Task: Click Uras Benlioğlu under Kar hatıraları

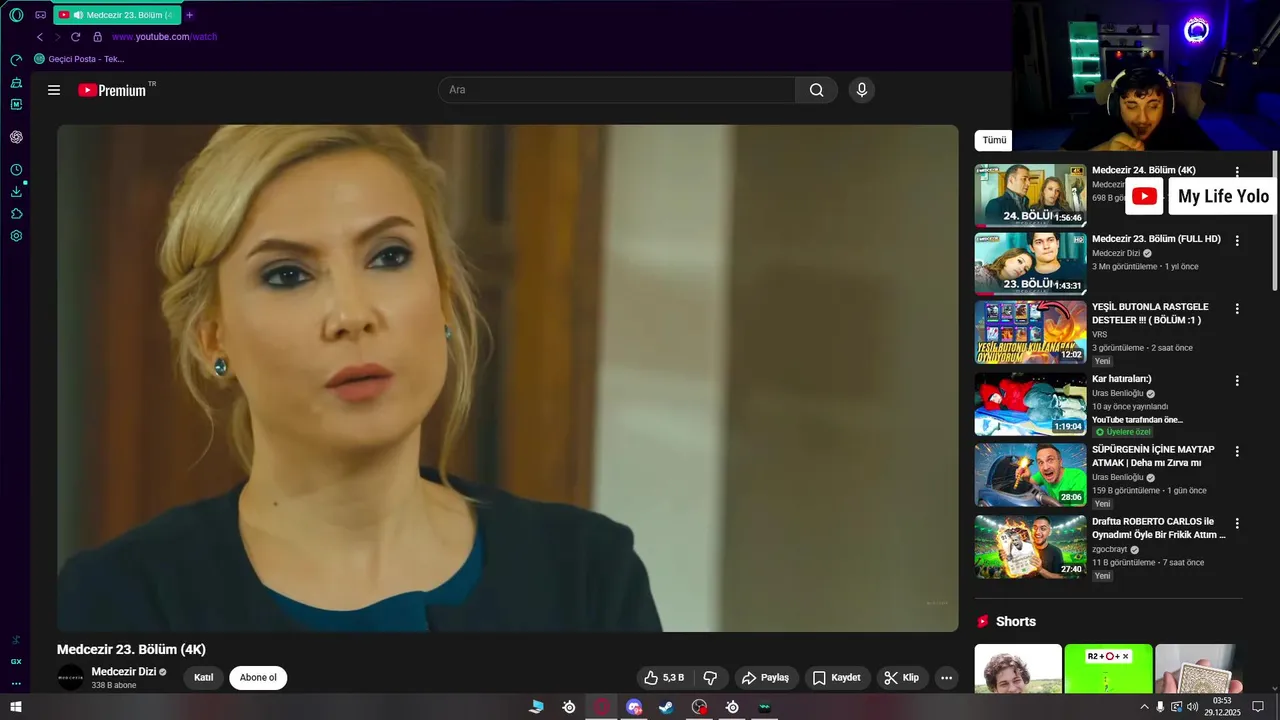Action: [x=1118, y=394]
